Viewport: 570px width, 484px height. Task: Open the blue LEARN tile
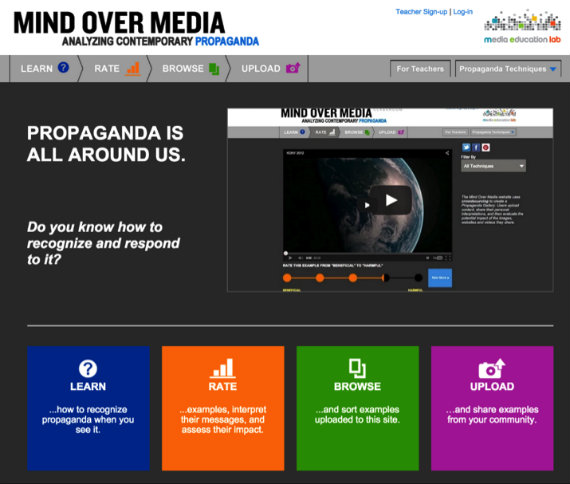(88, 408)
